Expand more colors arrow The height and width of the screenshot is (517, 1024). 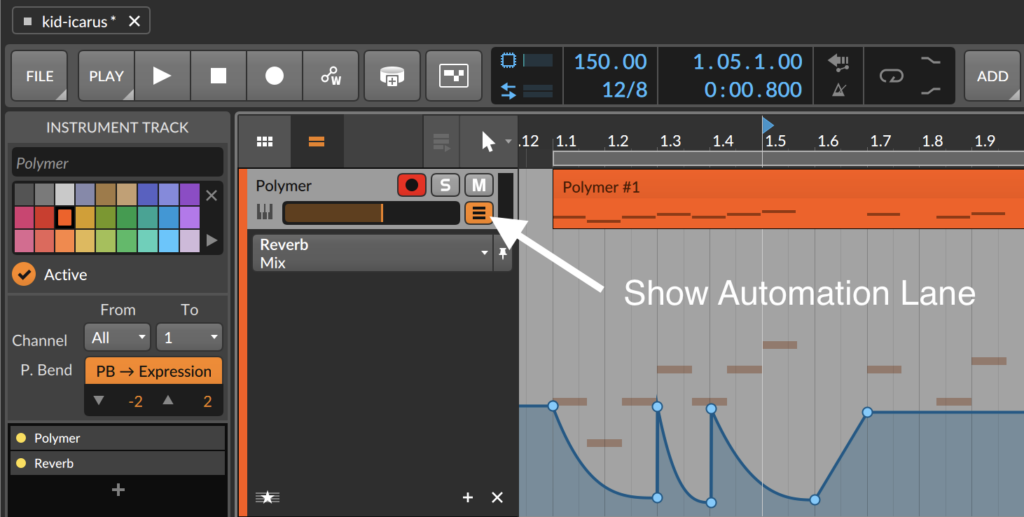pyautogui.click(x=212, y=240)
